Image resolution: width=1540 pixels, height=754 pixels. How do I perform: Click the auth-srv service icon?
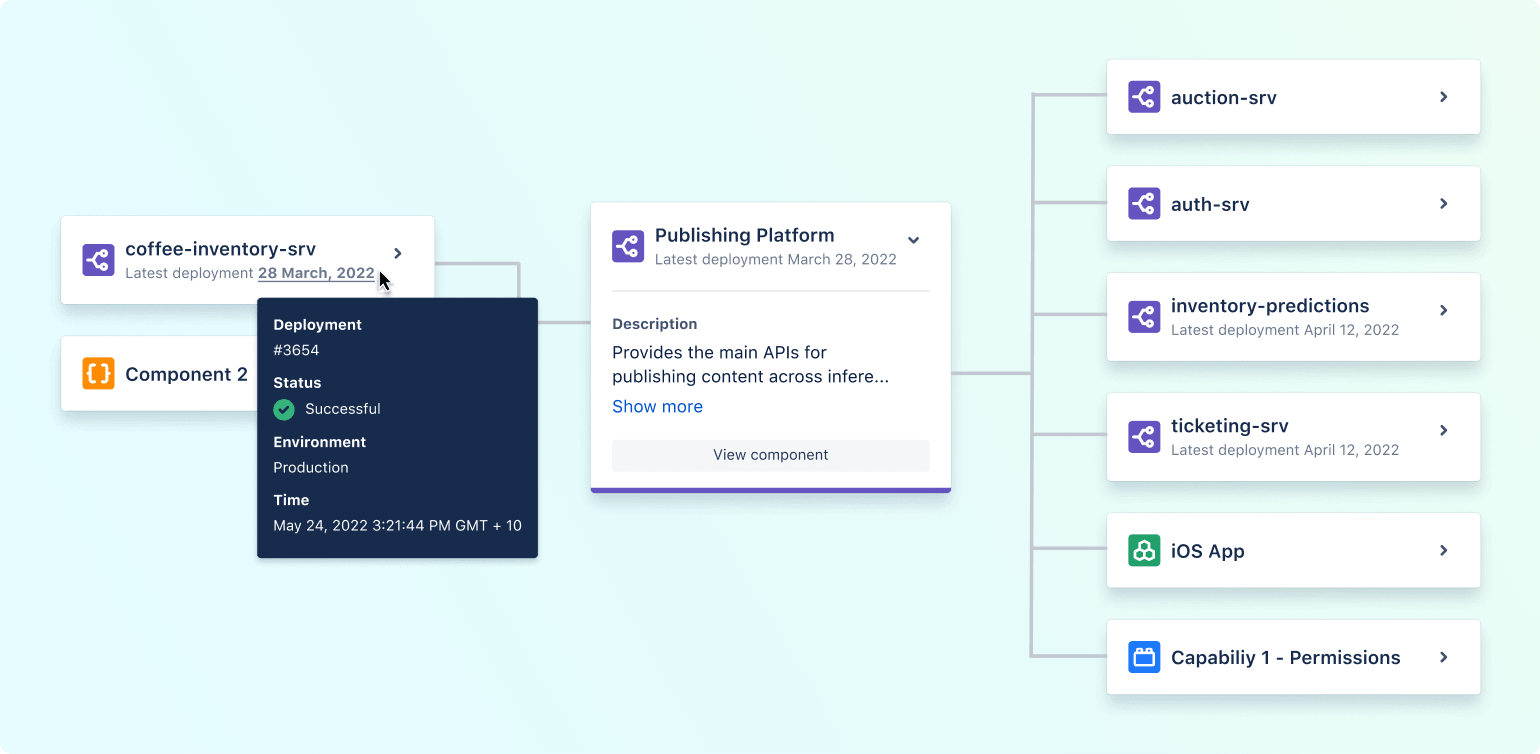1143,203
